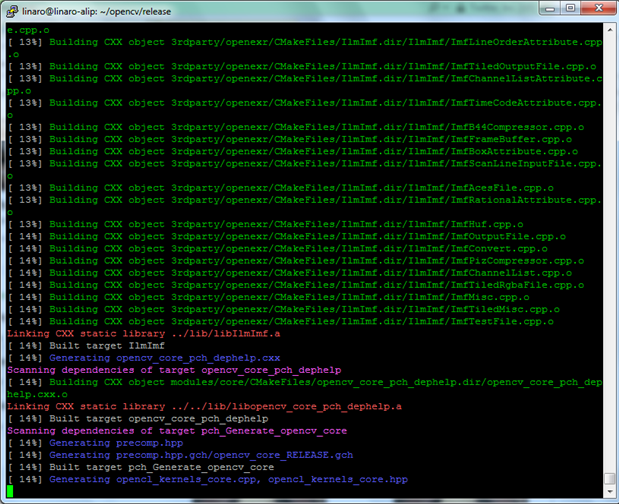Click 'Built target pch_Generate_opencv_core' line
Image resolution: width=619 pixels, height=504 pixels.
(x=141, y=467)
